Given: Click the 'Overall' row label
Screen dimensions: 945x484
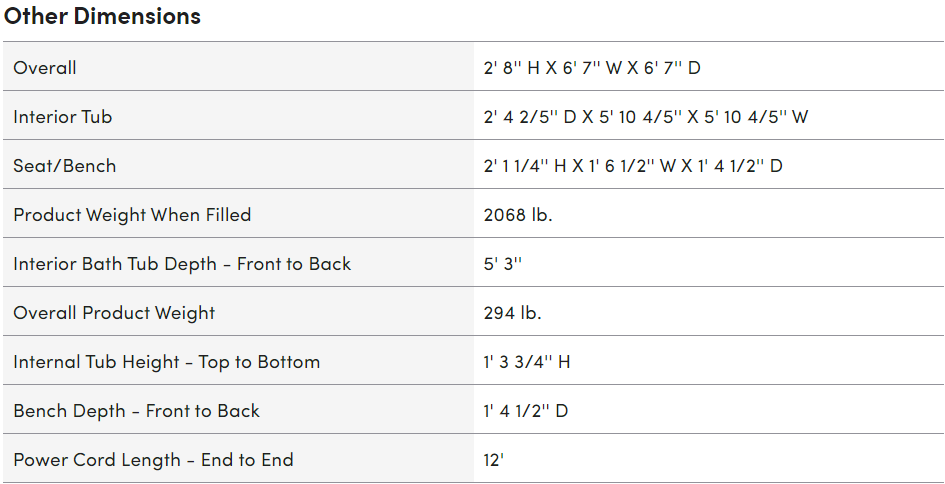Looking at the screenshot, I should coord(45,68).
